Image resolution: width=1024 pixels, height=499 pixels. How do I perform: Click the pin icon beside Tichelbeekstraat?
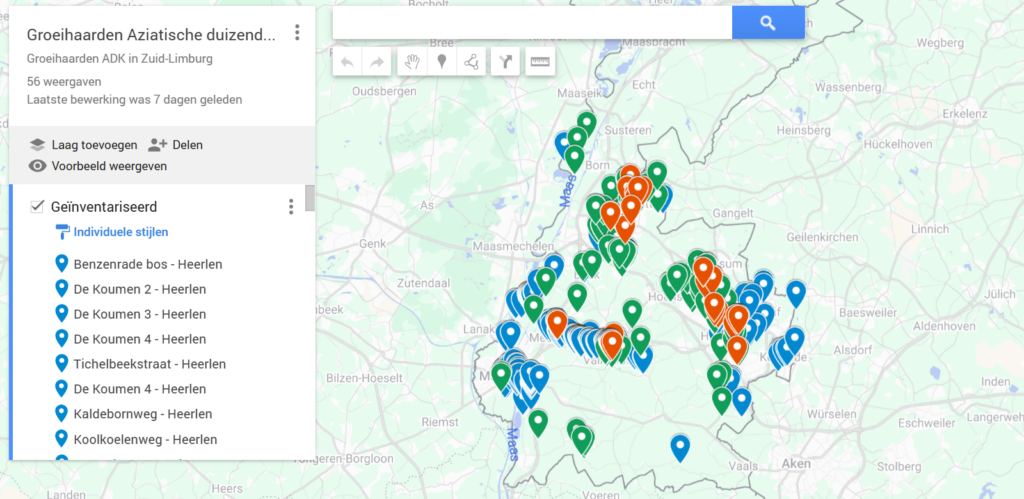[62, 362]
